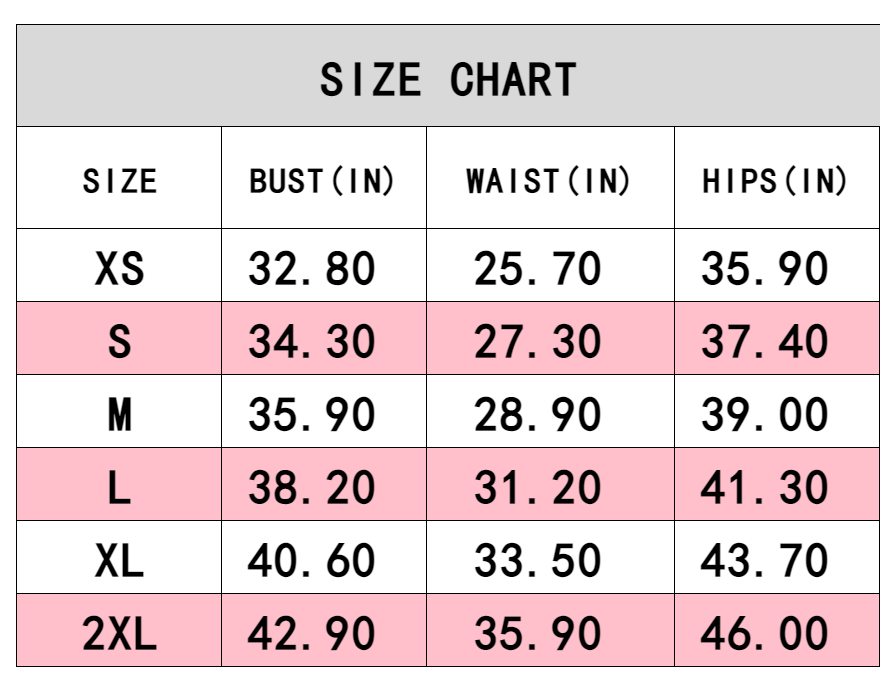The width and height of the screenshot is (896, 683).
Task: Select the L hips value 41.30
Action: [x=765, y=487]
